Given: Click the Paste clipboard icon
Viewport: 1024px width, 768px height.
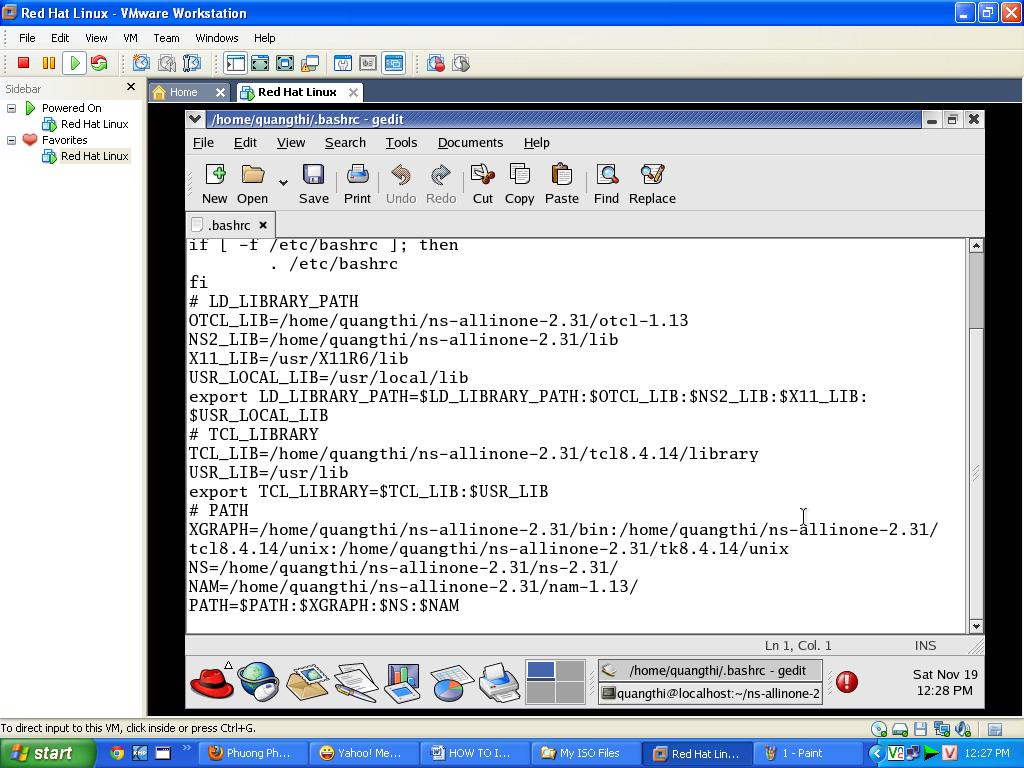Looking at the screenshot, I should (x=561, y=176).
